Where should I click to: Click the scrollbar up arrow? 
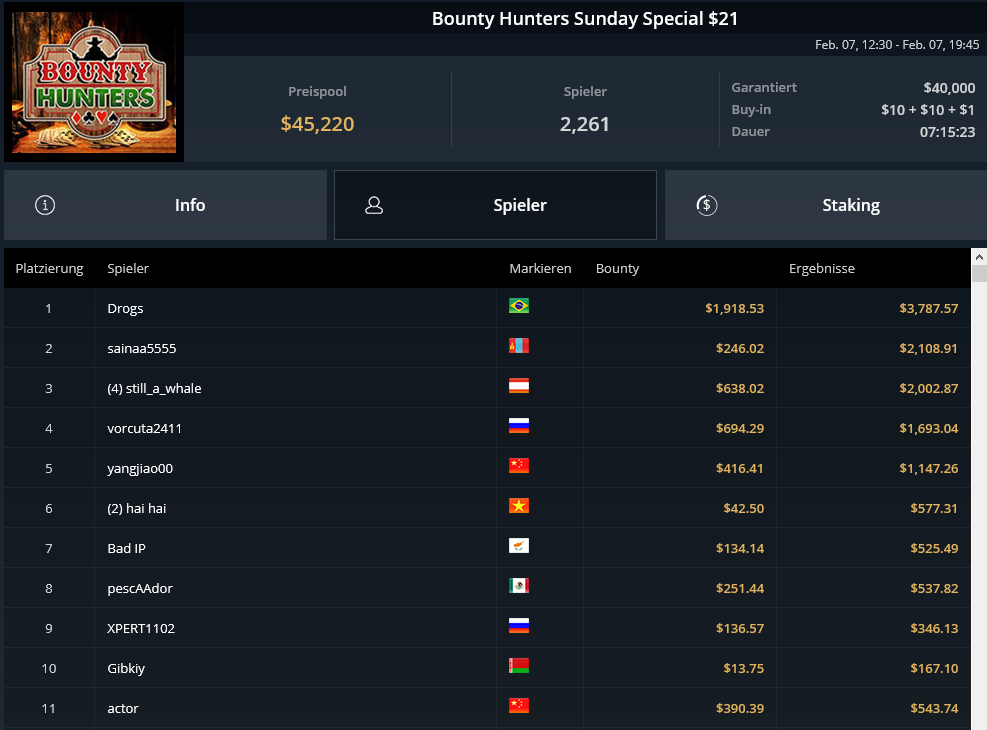coord(979,257)
